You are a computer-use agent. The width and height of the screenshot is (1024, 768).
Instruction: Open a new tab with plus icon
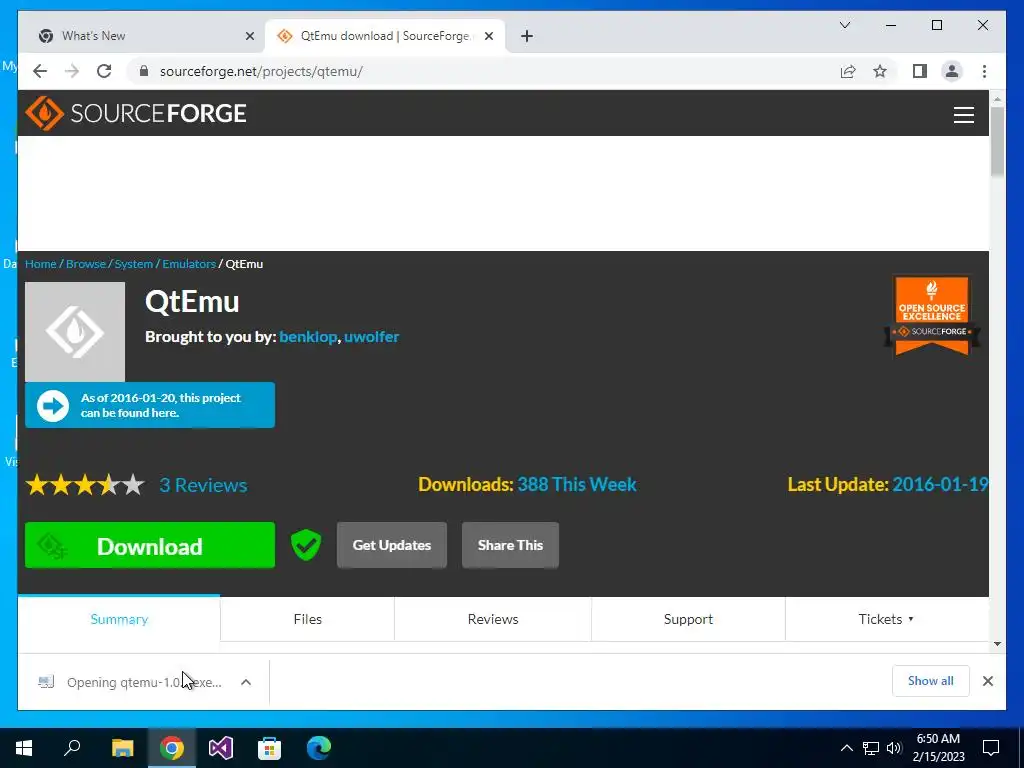point(527,36)
